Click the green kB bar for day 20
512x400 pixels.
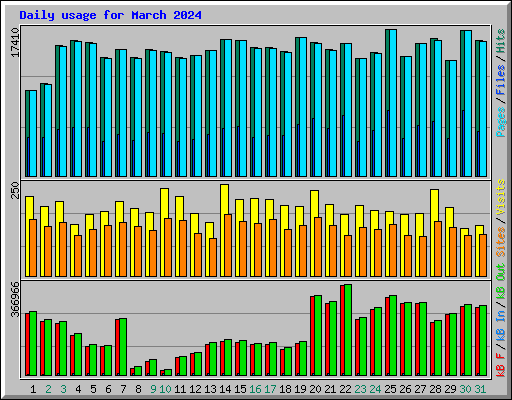(318, 335)
